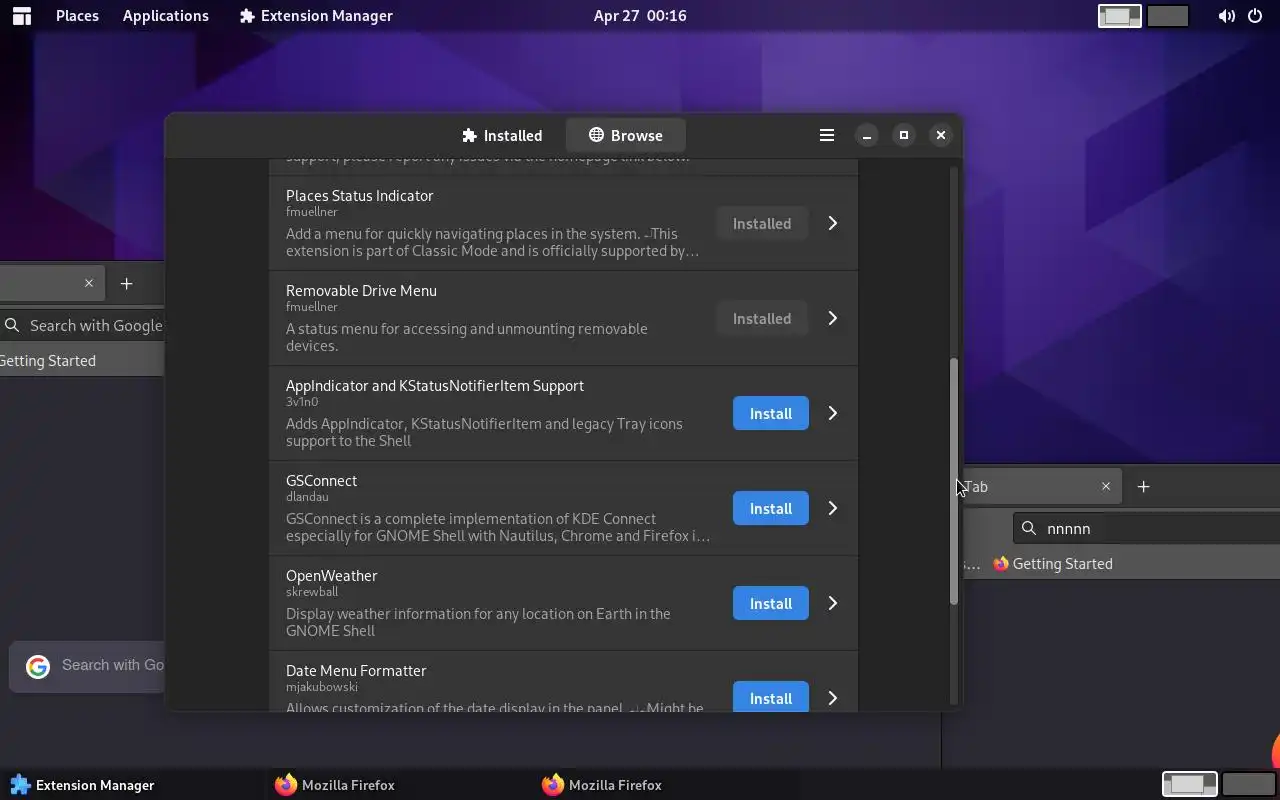Open new tab in right Firefox window
Image resolution: width=1280 pixels, height=800 pixels.
click(x=1143, y=486)
